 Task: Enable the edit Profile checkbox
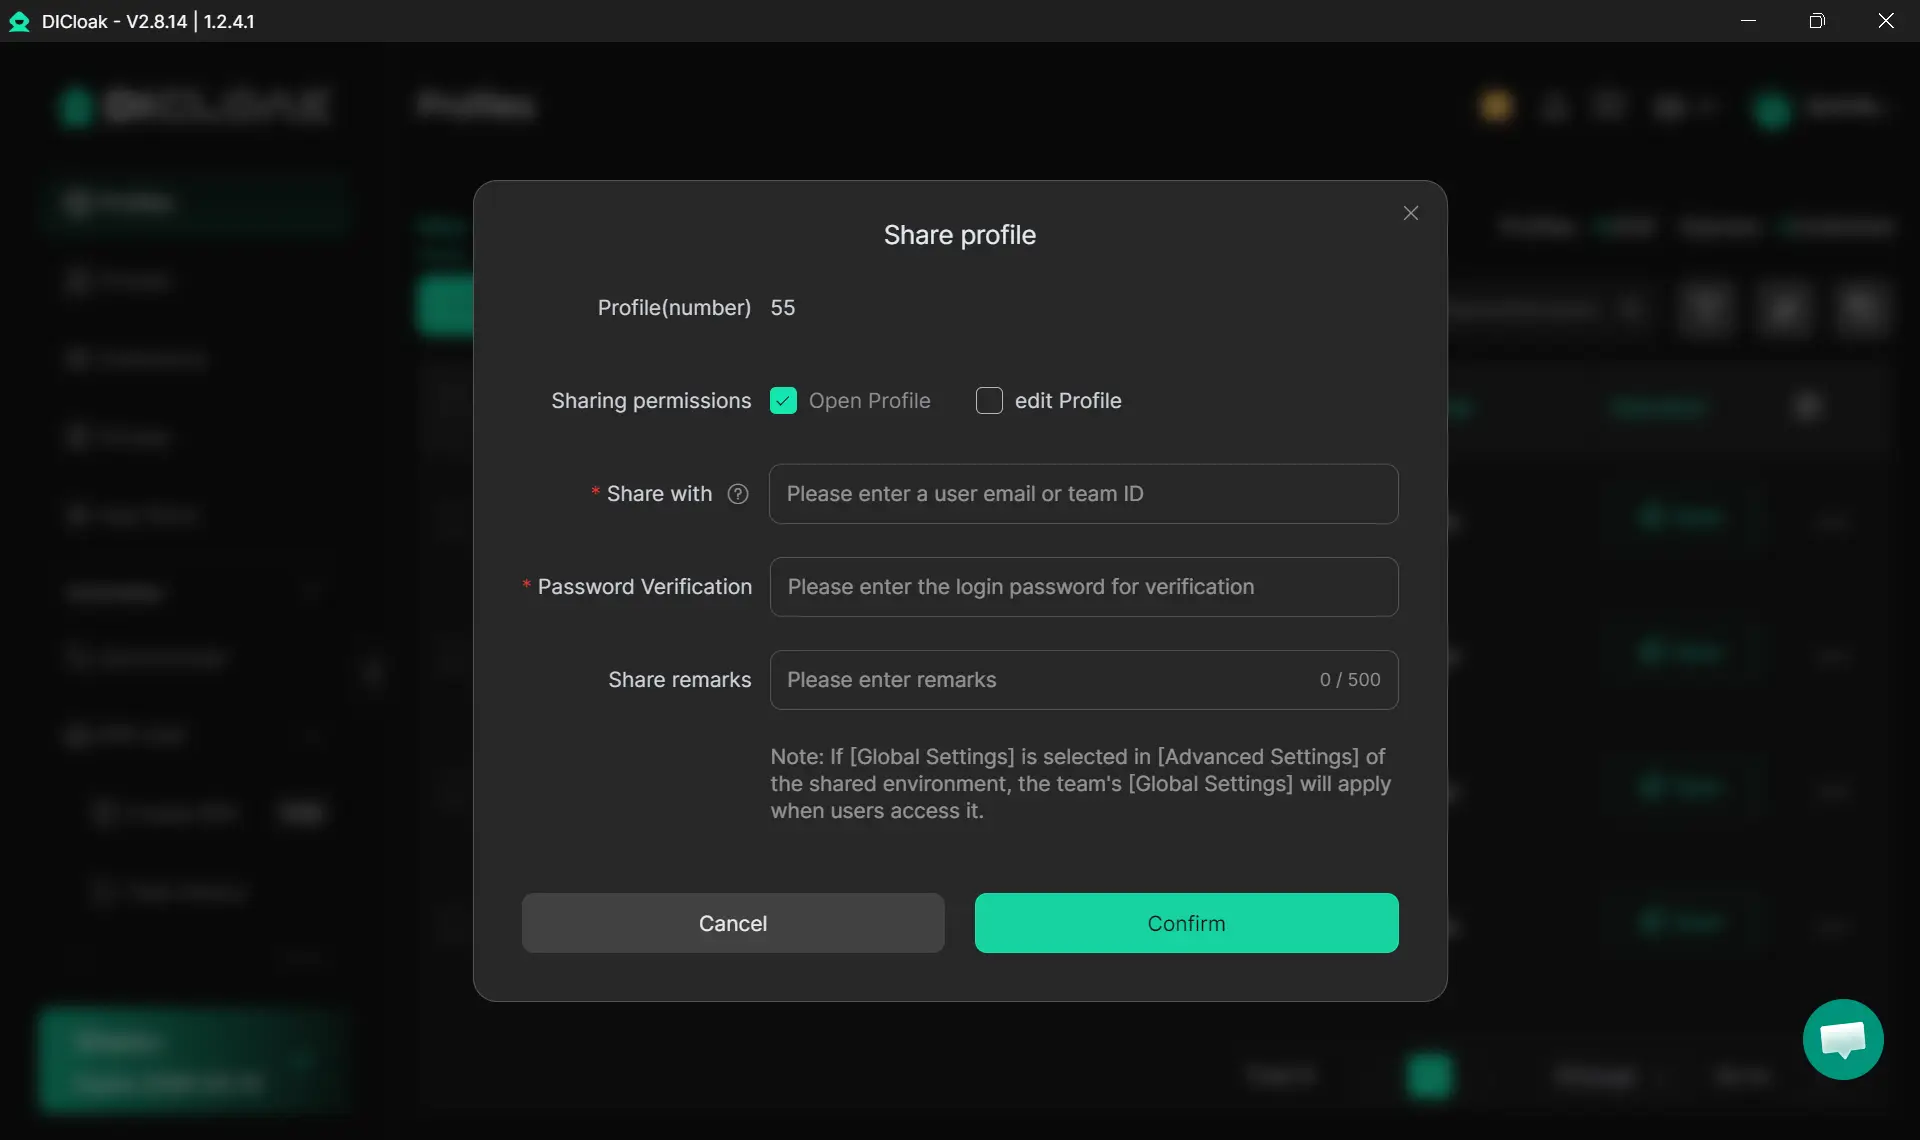pyautogui.click(x=989, y=401)
